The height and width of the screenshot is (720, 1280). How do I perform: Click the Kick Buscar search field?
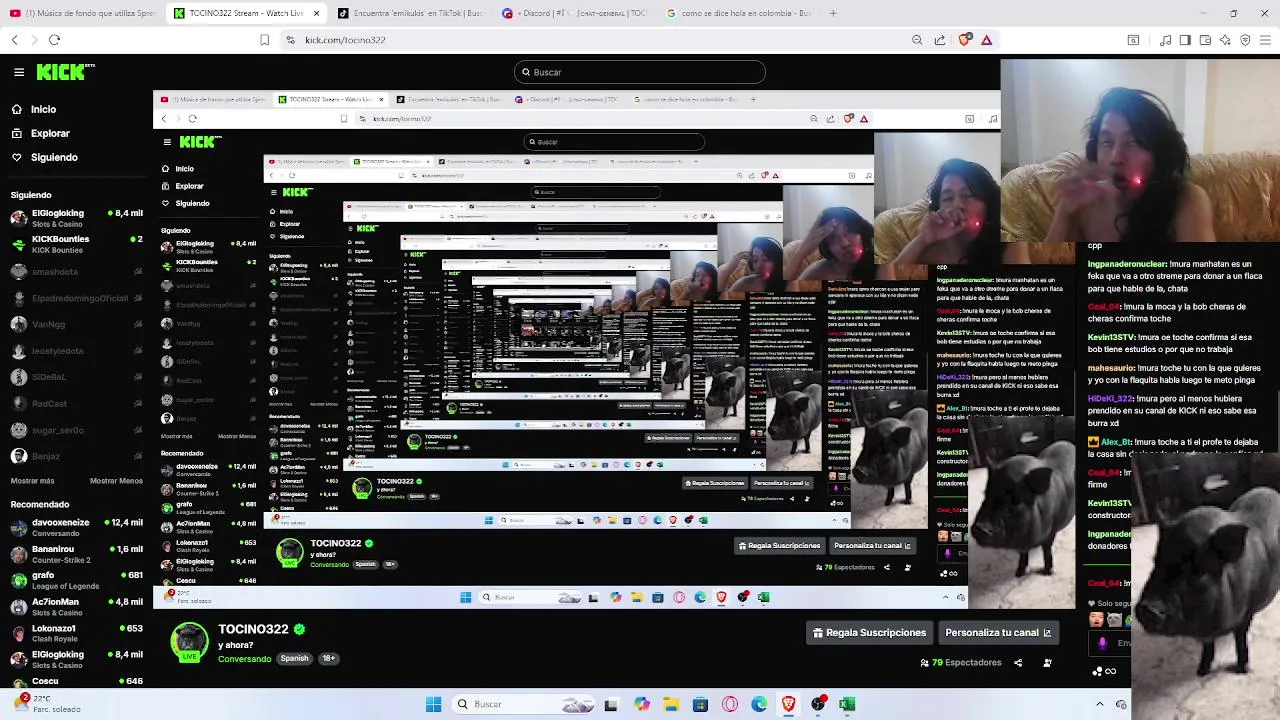point(640,72)
